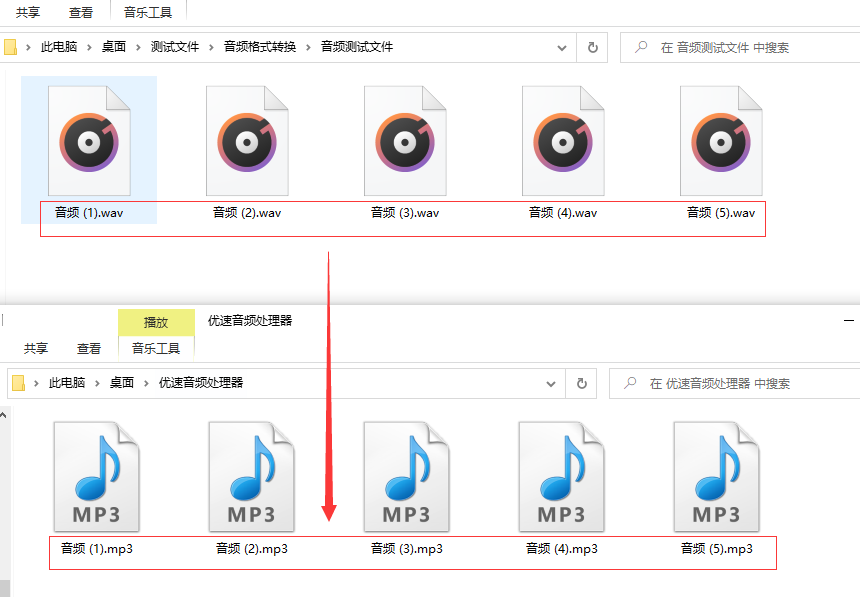Screen dimensions: 860x597
Task: Select the 音频 (5).mp3 file icon
Action: point(716,475)
